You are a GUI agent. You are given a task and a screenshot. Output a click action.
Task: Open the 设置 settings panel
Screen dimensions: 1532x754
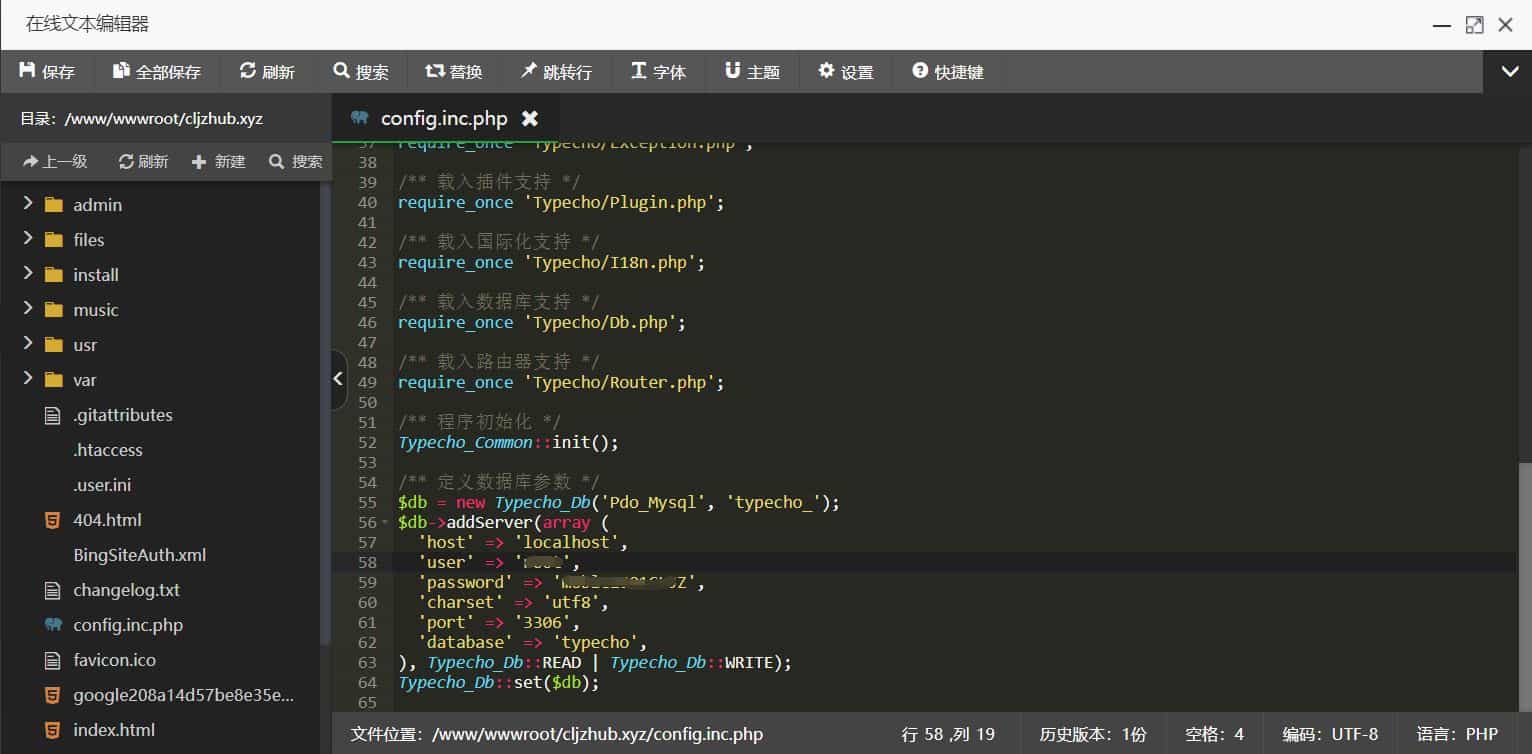846,72
